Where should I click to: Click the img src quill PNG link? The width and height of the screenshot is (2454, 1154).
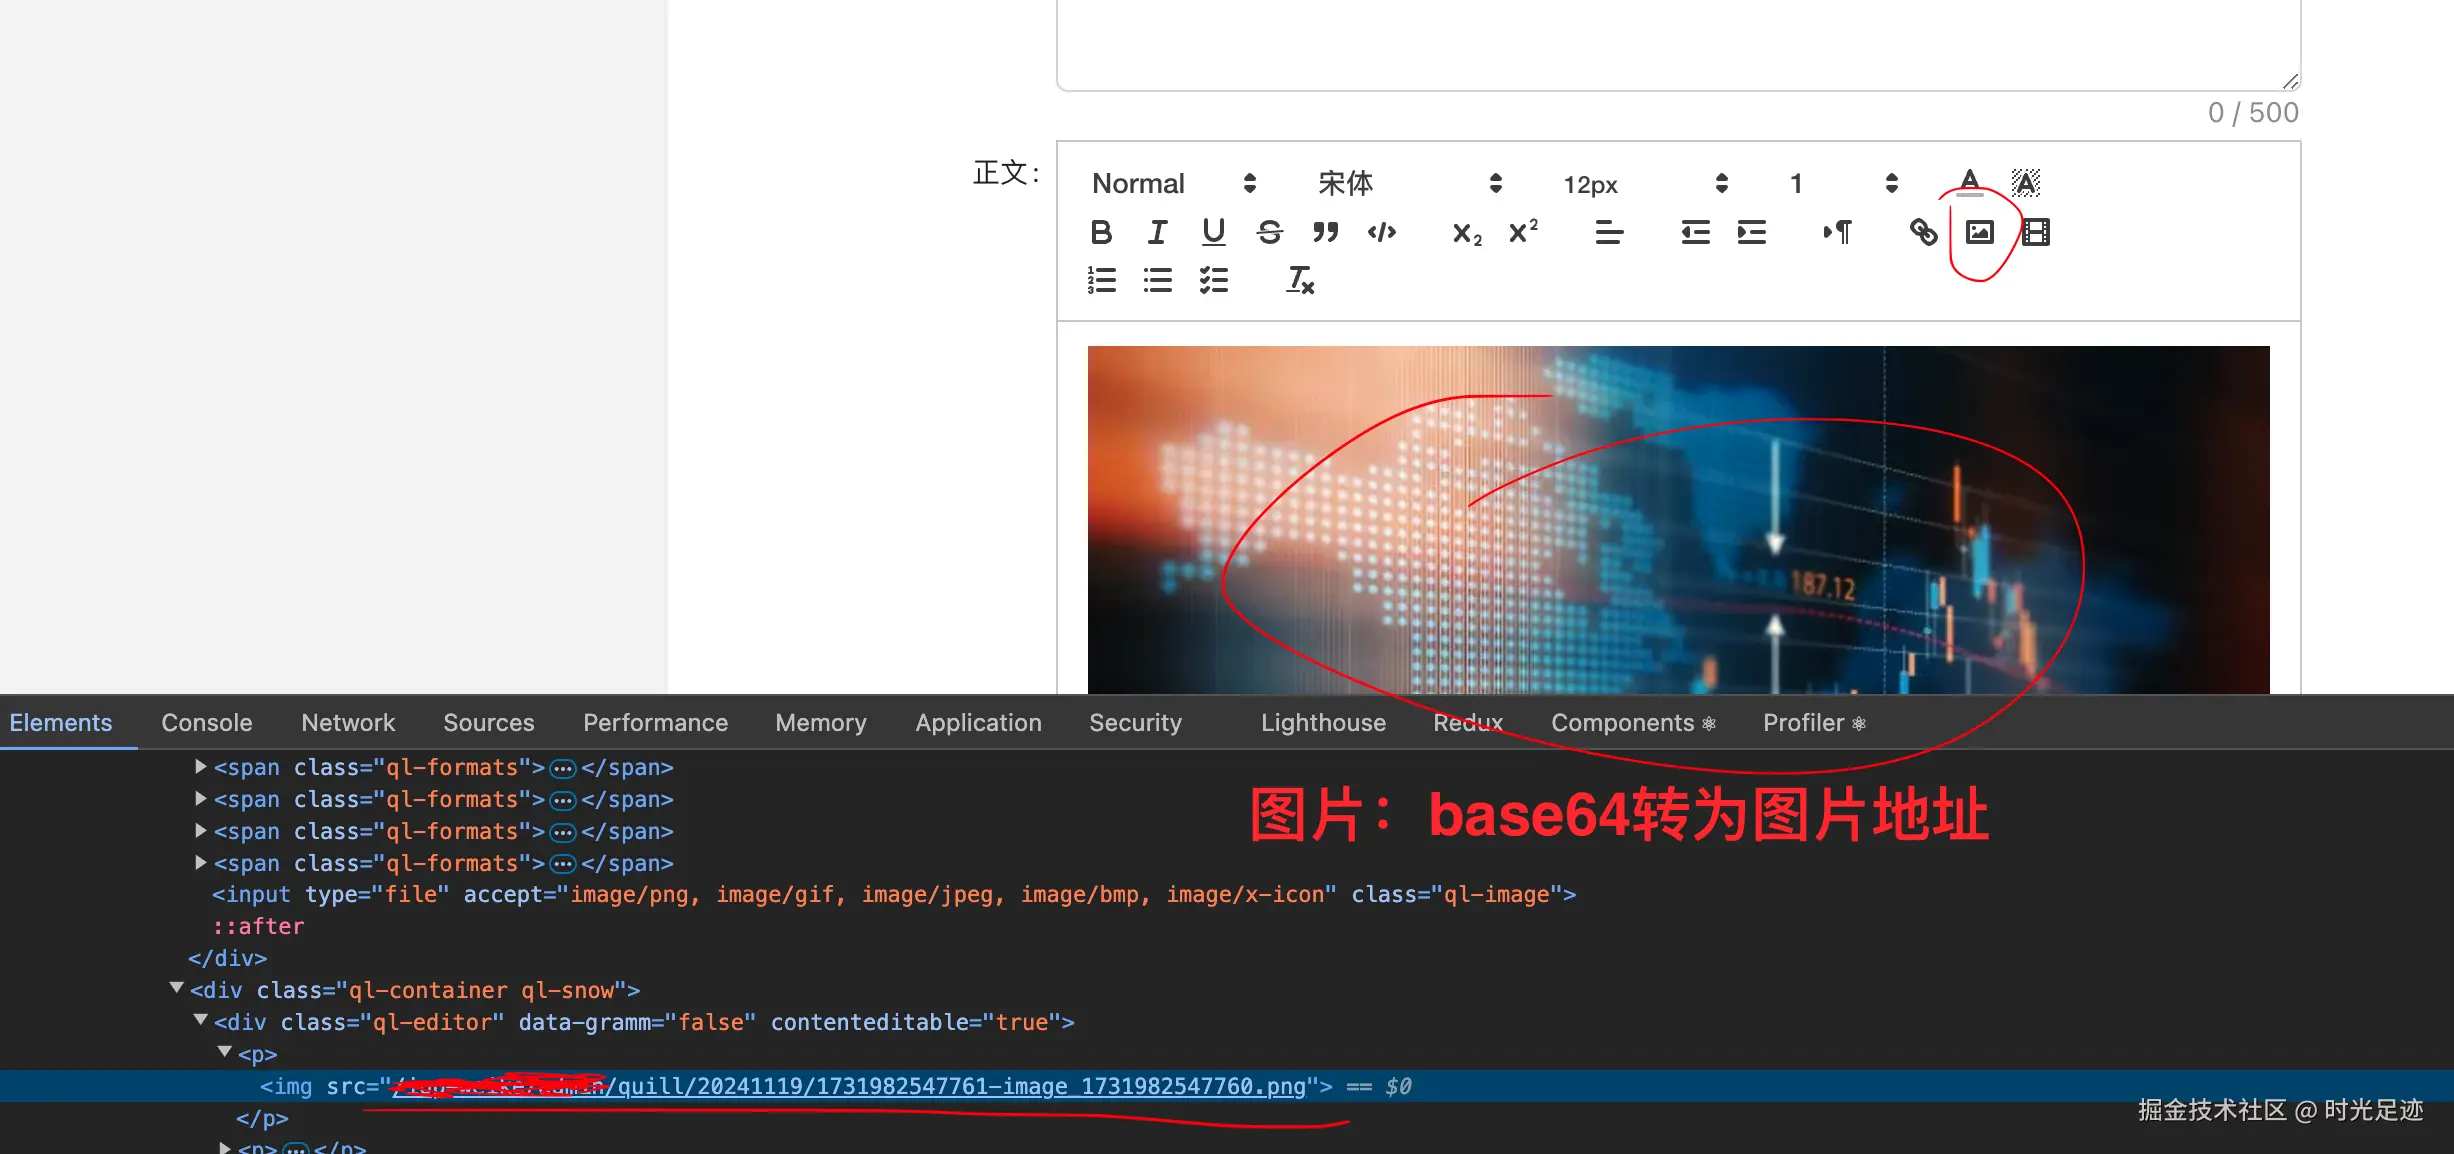tap(960, 1086)
